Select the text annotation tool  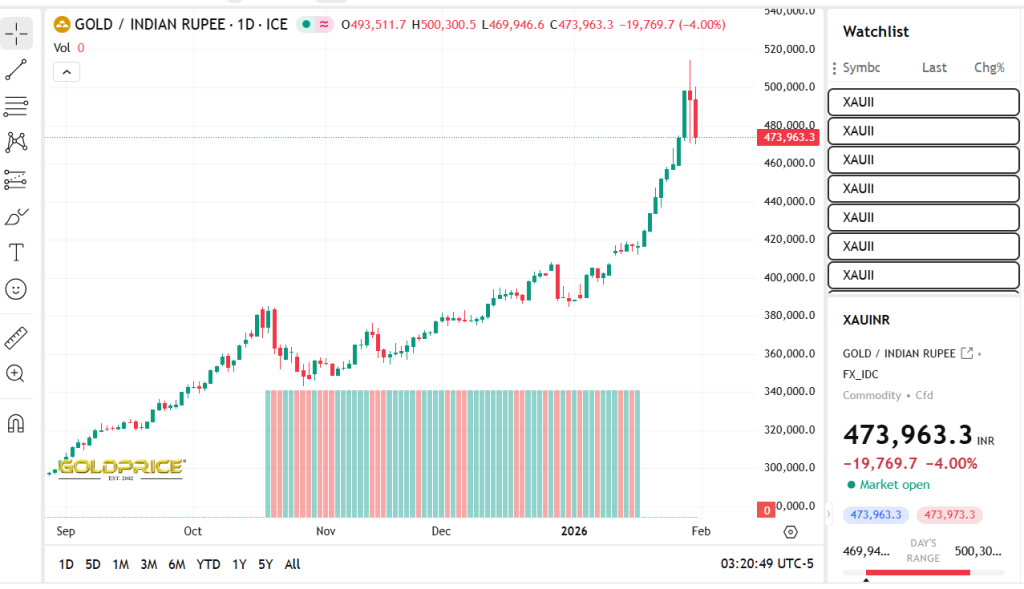coord(15,251)
